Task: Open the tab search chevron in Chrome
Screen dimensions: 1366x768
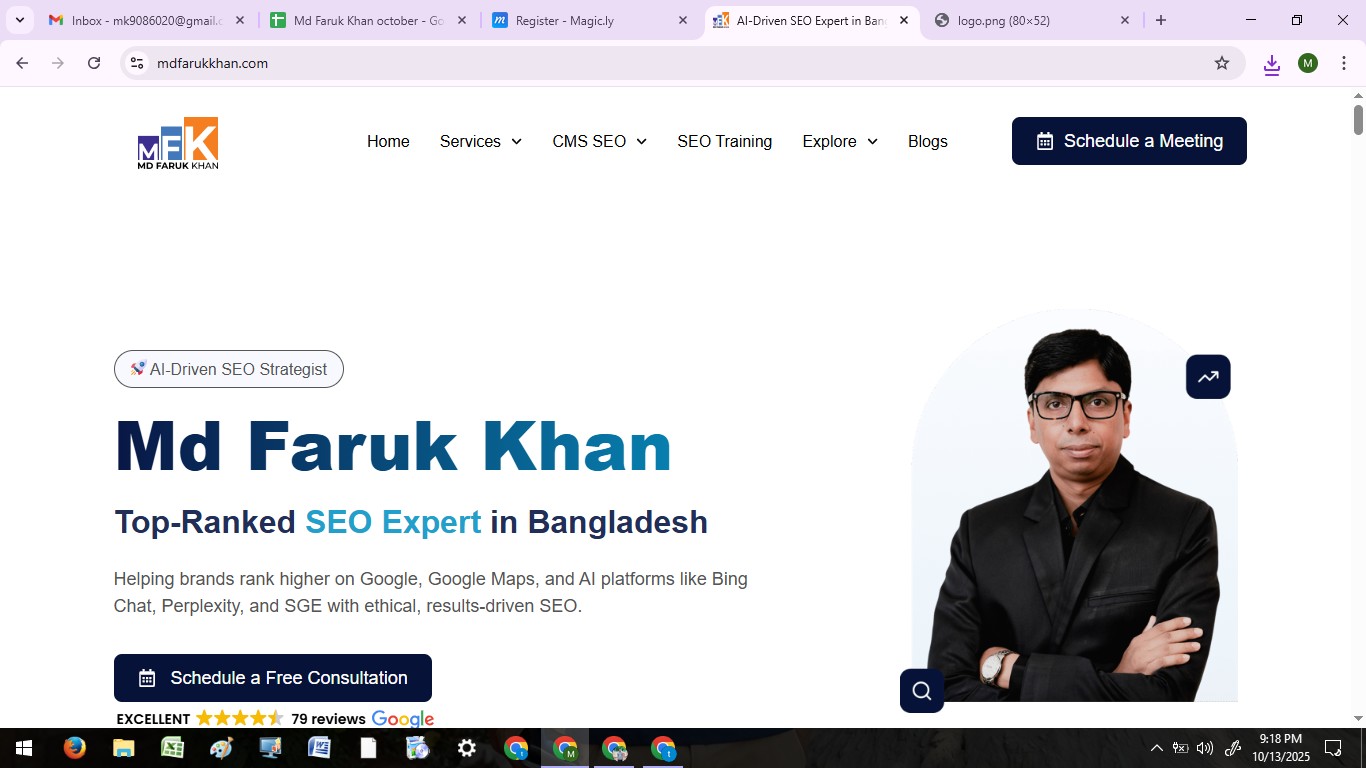Action: click(20, 20)
